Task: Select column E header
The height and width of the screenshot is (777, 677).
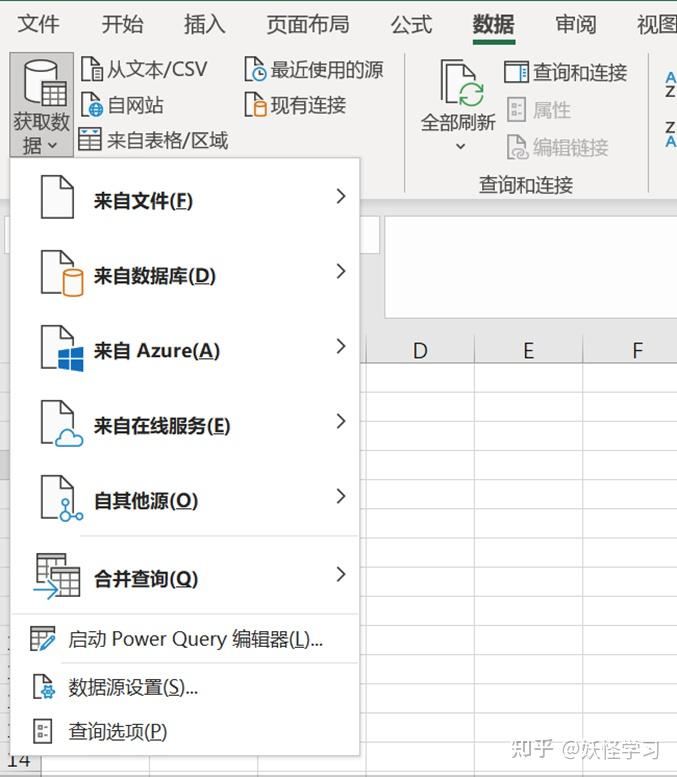Action: [529, 350]
